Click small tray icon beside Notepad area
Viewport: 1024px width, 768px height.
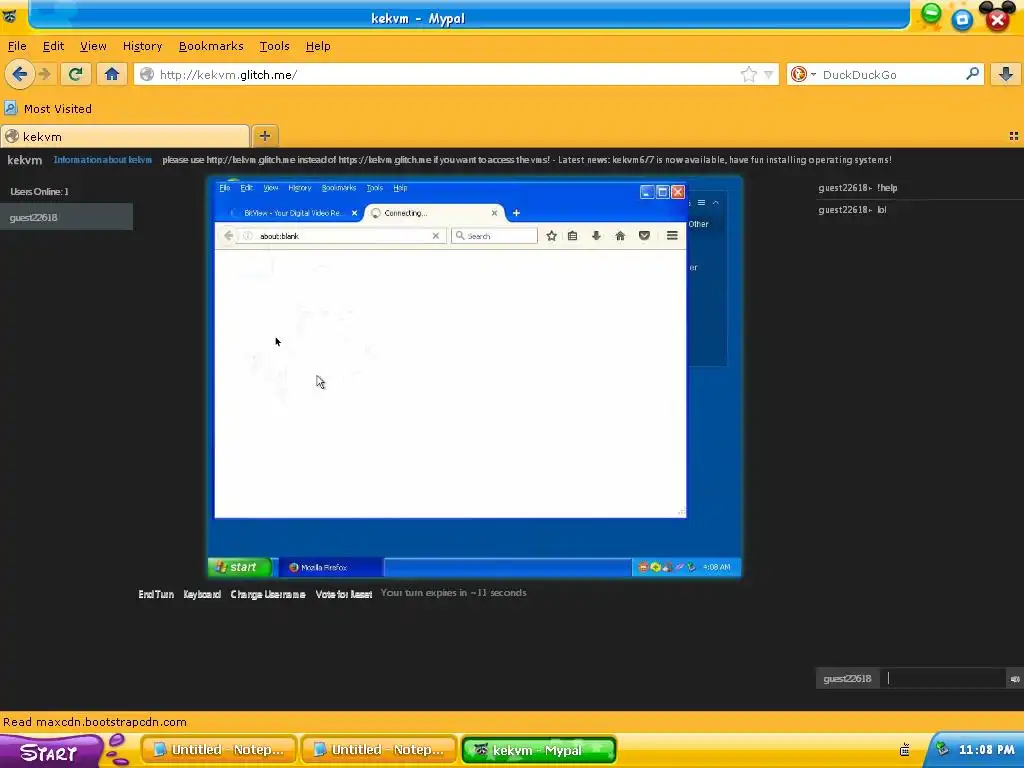904,750
